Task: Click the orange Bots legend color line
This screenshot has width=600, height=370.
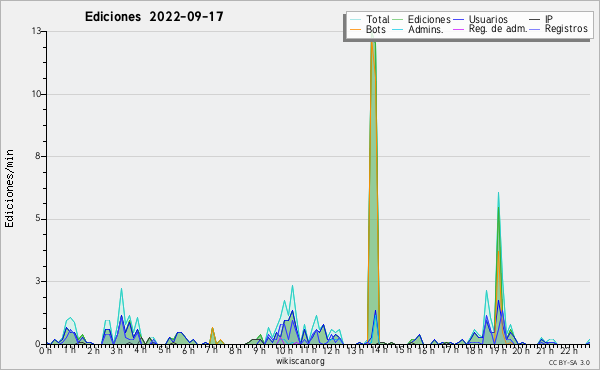Action: (355, 29)
